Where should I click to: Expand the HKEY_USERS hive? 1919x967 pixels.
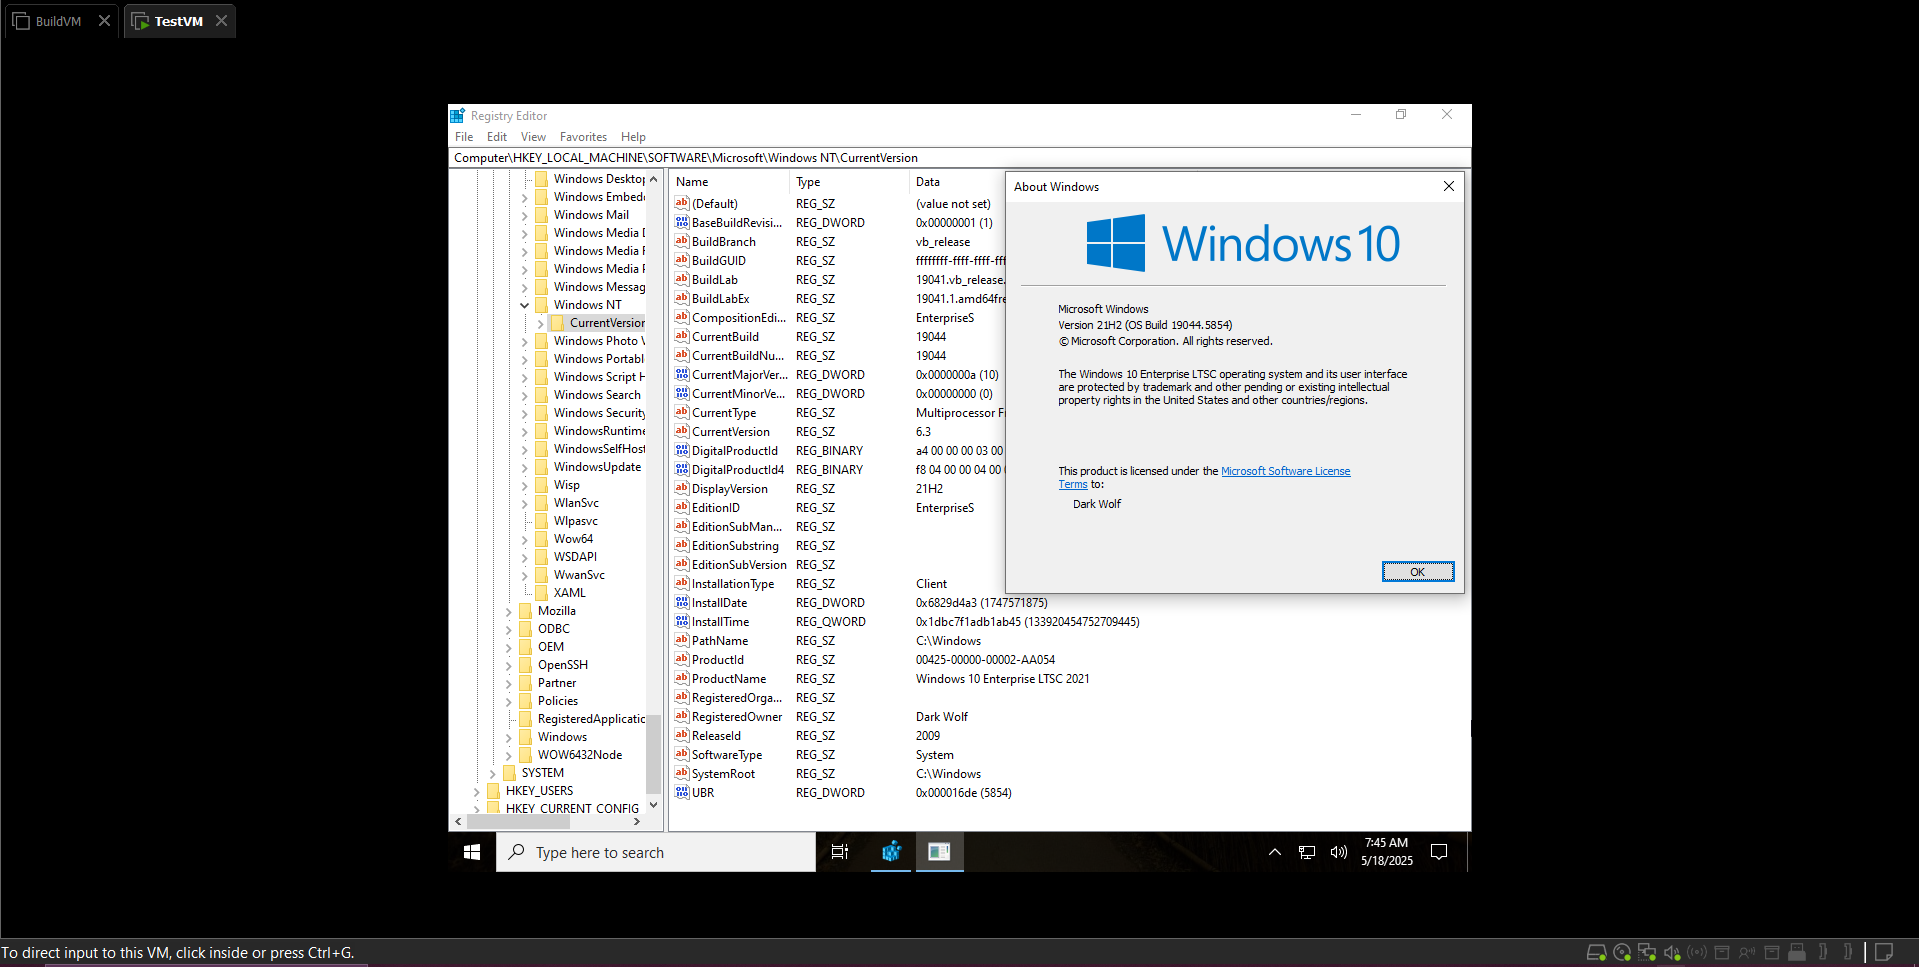pos(476,791)
